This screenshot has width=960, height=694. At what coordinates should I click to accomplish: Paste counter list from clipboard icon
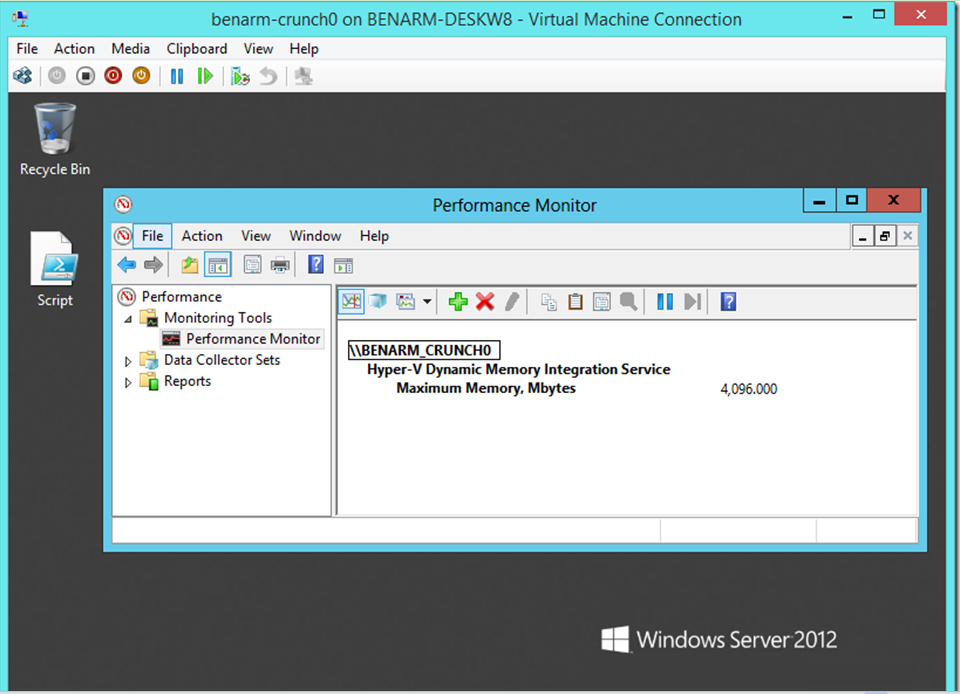(x=575, y=302)
